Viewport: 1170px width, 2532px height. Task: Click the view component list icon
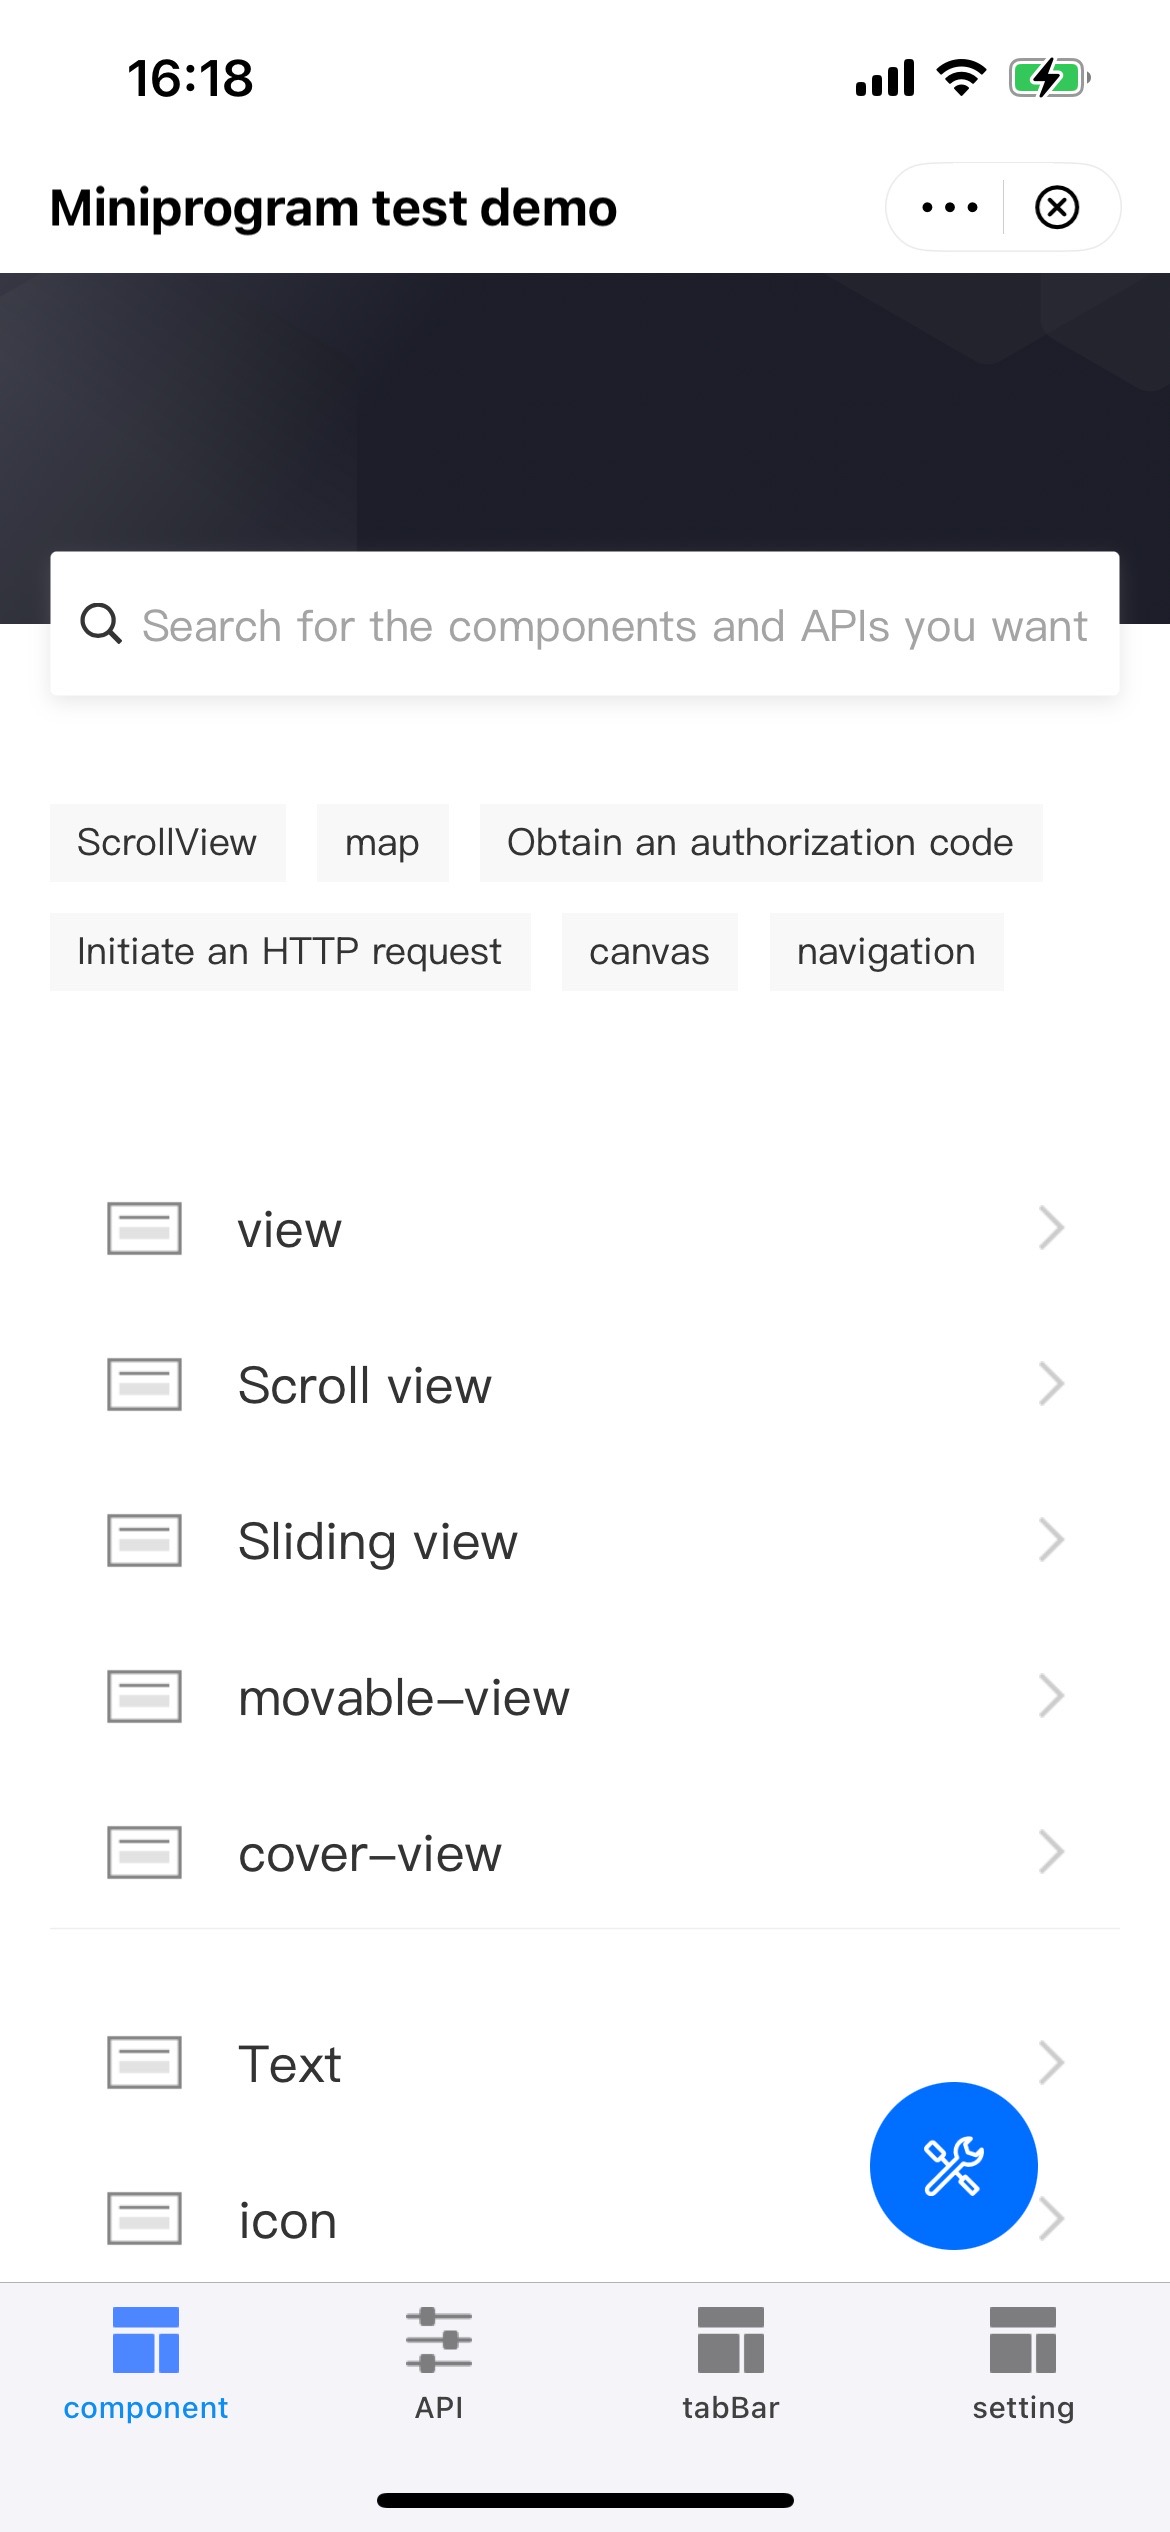tap(144, 1228)
